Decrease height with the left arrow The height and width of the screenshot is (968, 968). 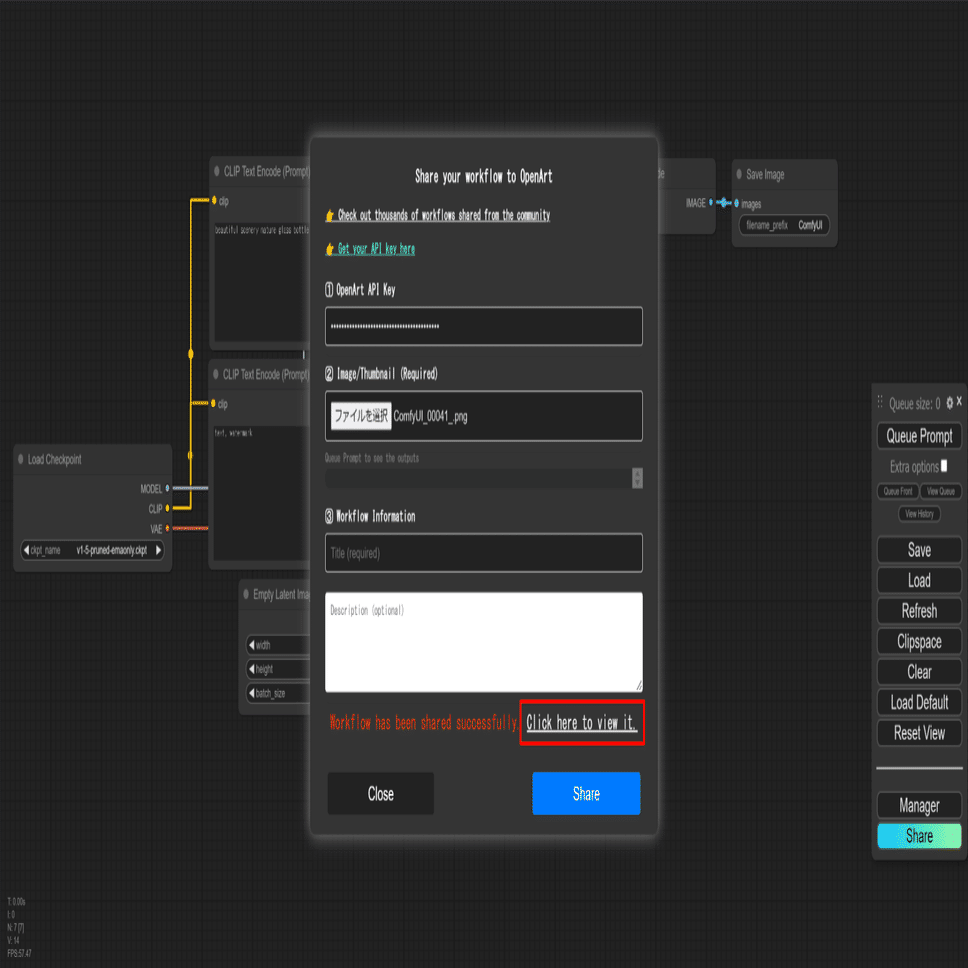(252, 669)
